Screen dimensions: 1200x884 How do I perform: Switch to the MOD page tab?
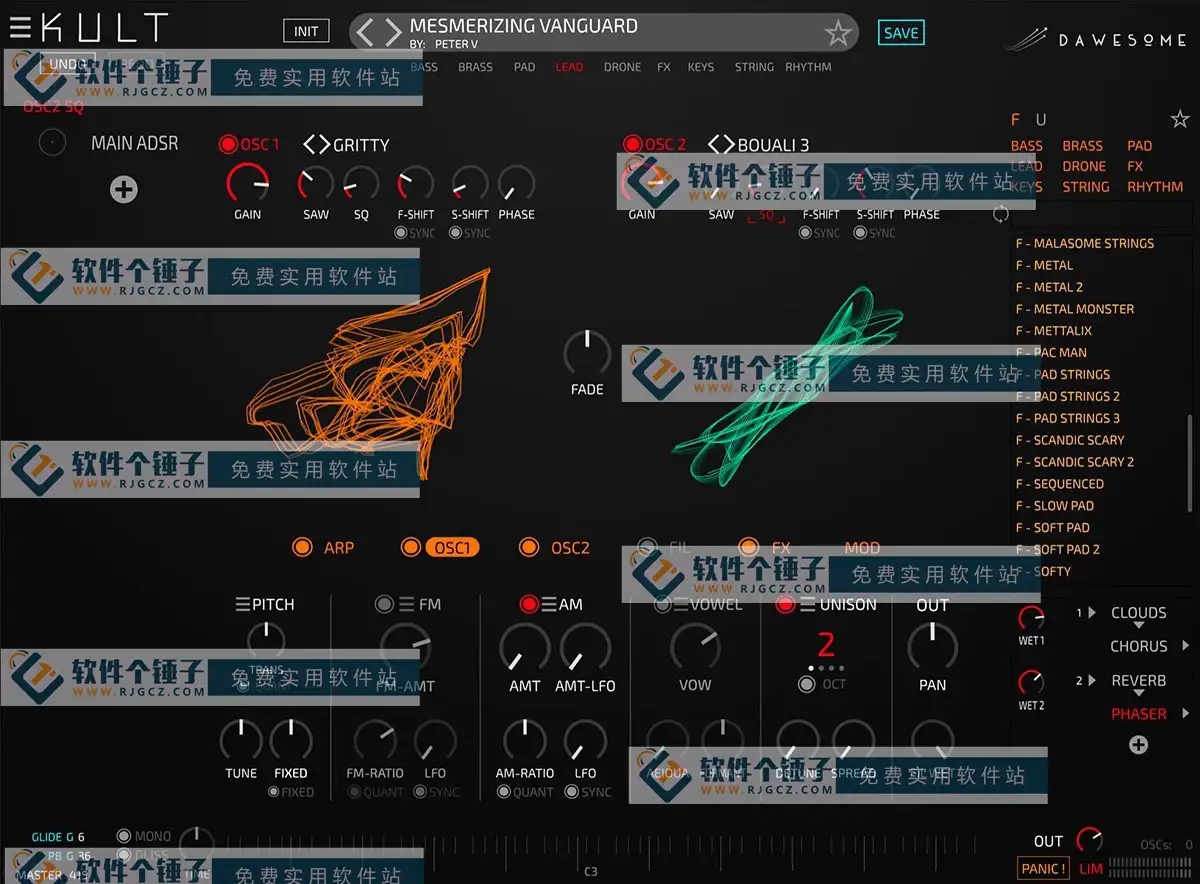tap(862, 548)
